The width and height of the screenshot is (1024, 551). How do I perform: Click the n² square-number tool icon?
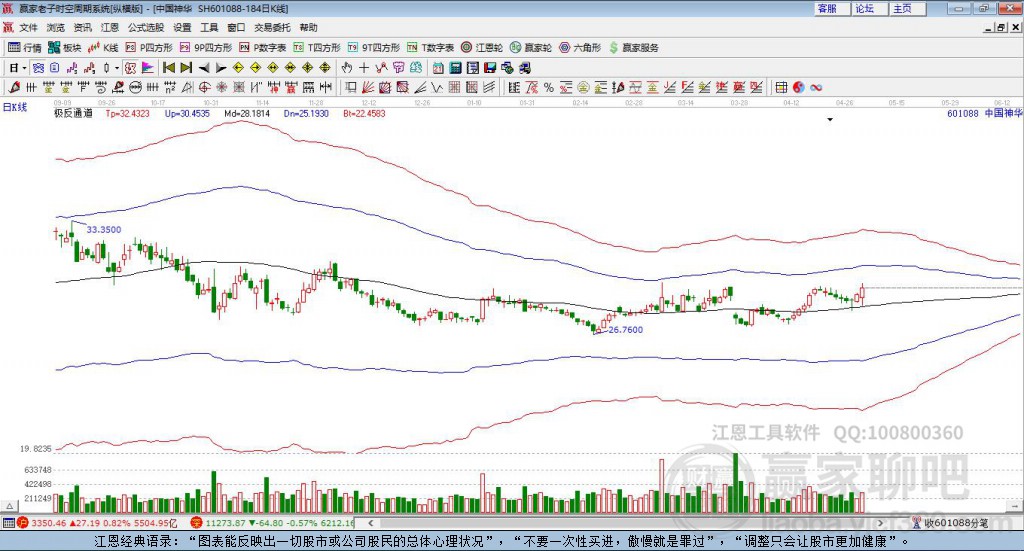(170, 87)
